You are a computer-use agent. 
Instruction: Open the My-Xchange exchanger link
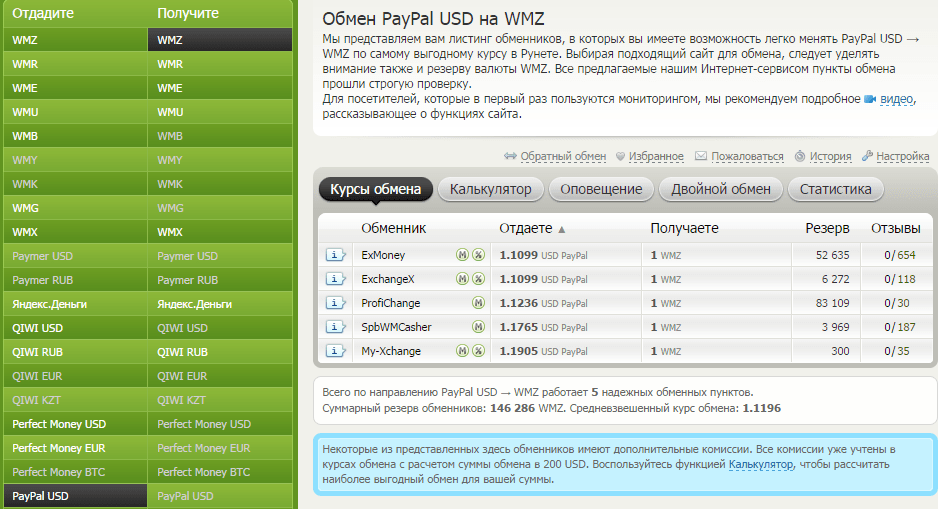point(391,351)
